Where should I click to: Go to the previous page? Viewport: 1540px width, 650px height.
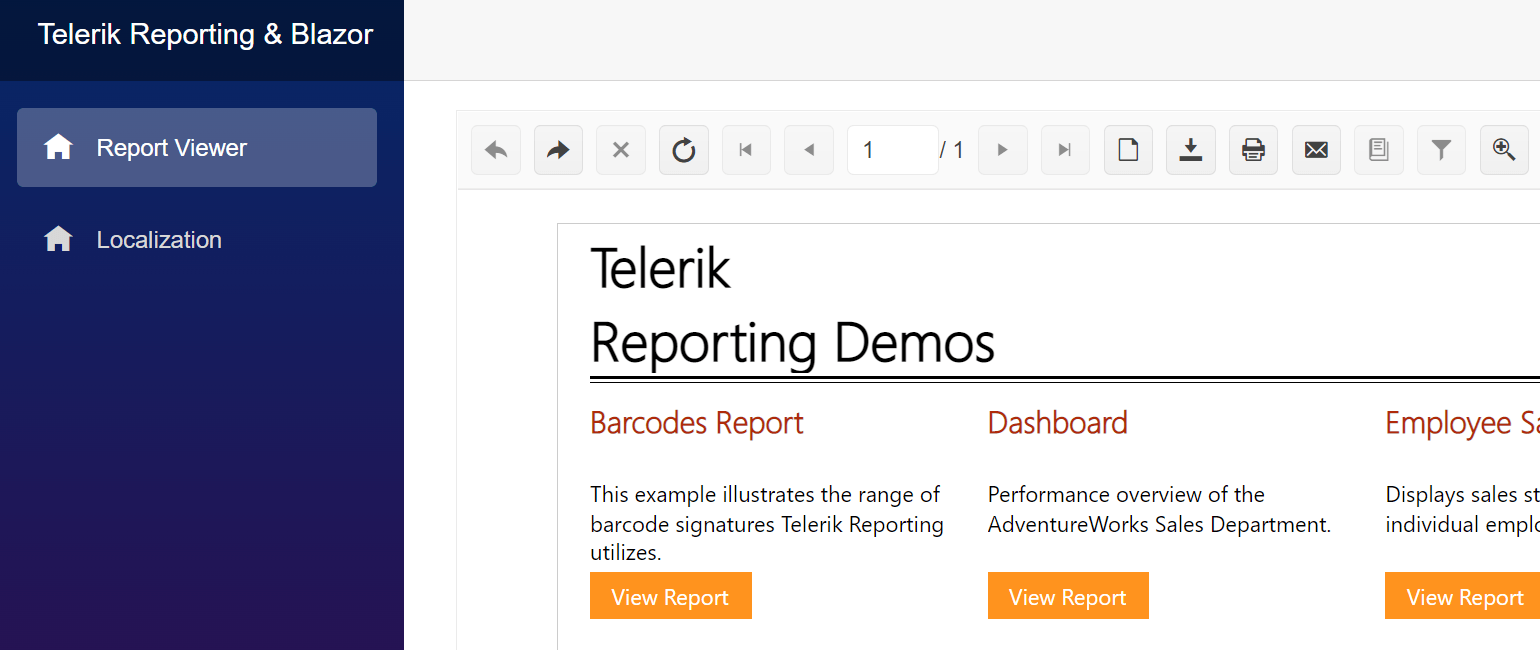pyautogui.click(x=809, y=150)
